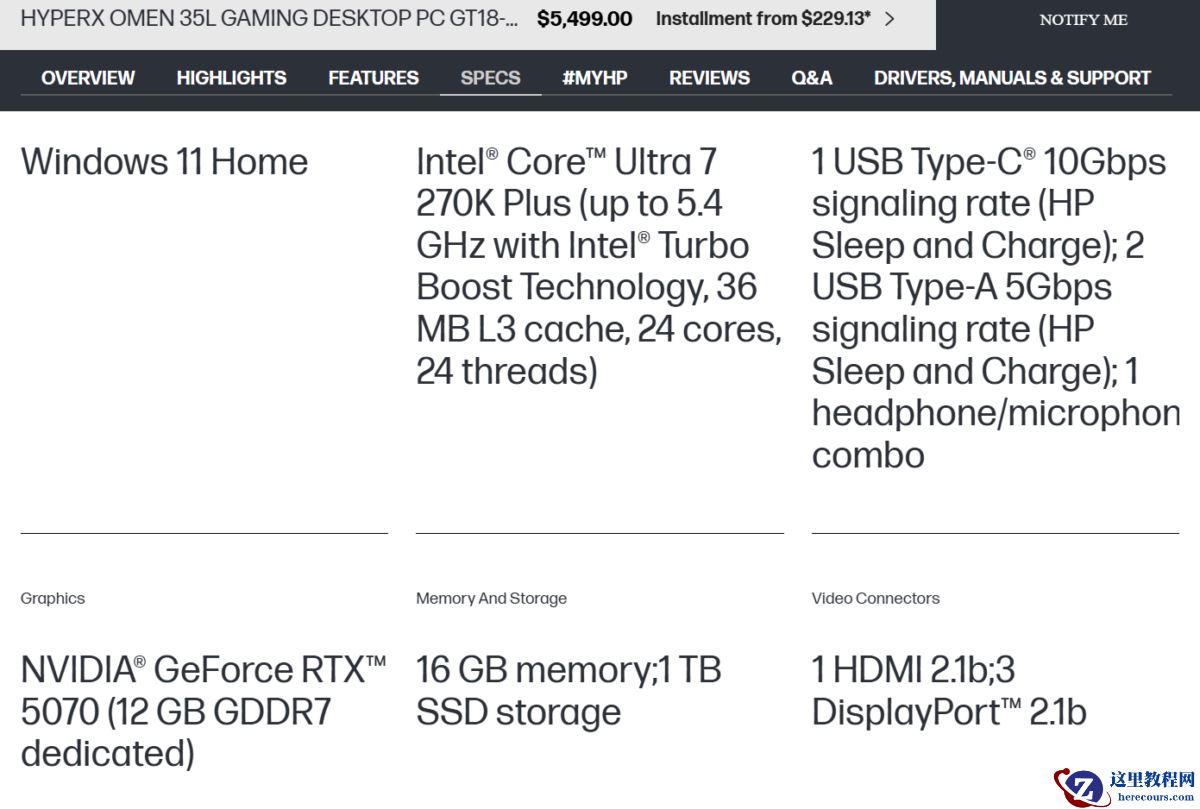Click the HyperX OMEN 35L product title
This screenshot has width=1200, height=809.
pos(269,19)
